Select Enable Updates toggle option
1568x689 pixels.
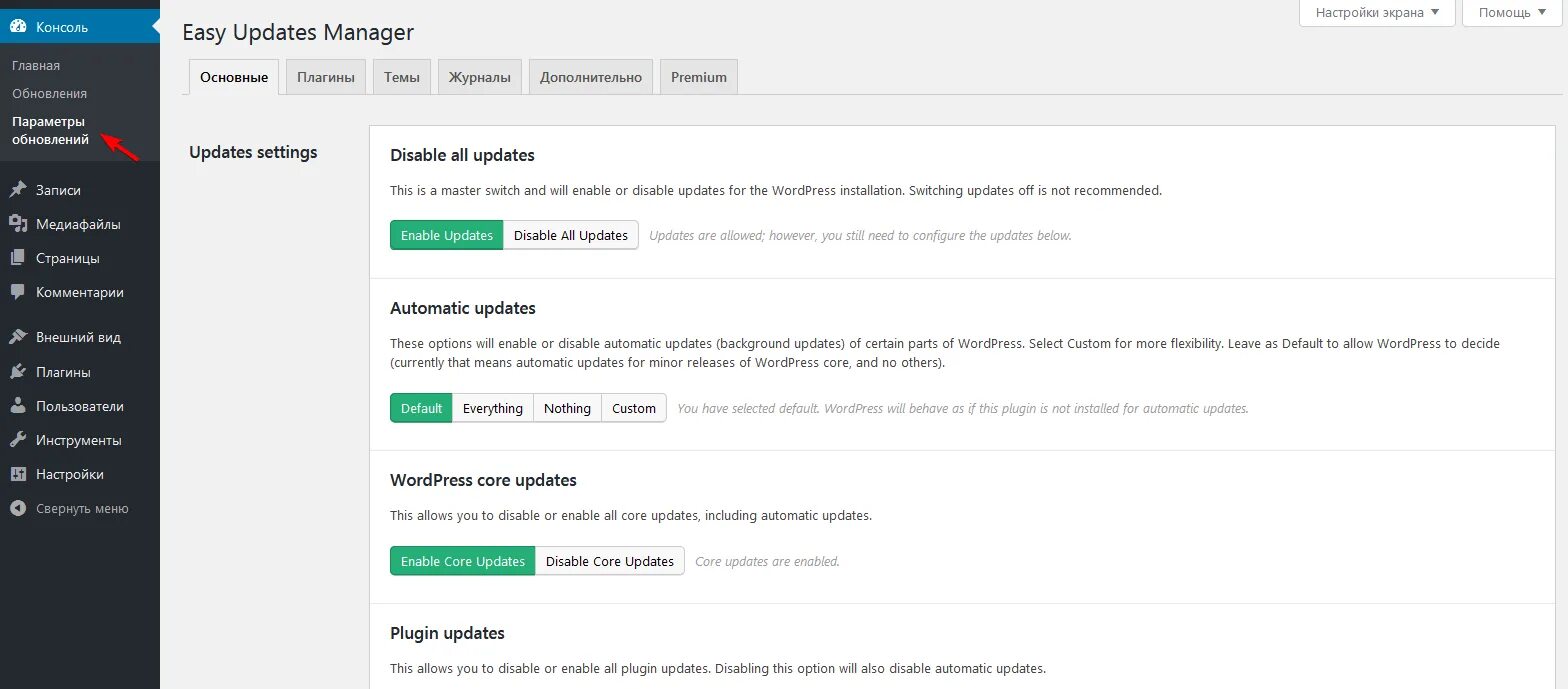(447, 235)
